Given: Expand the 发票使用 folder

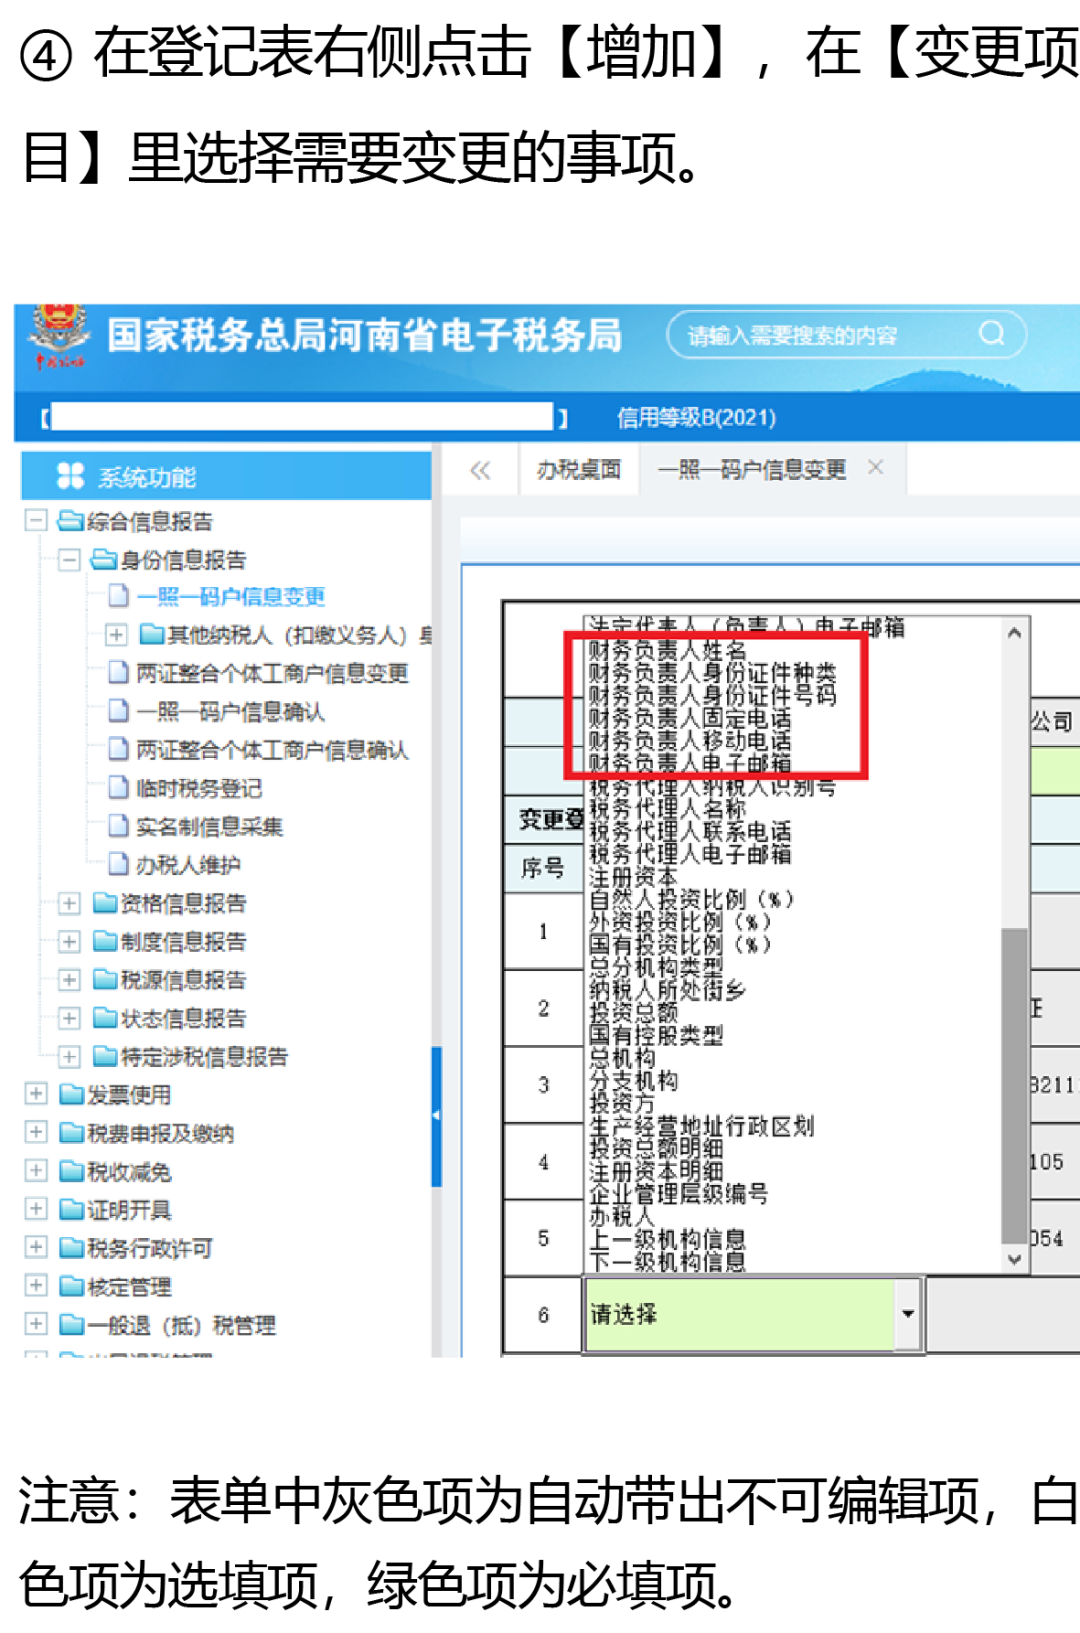Looking at the screenshot, I should point(36,1094).
